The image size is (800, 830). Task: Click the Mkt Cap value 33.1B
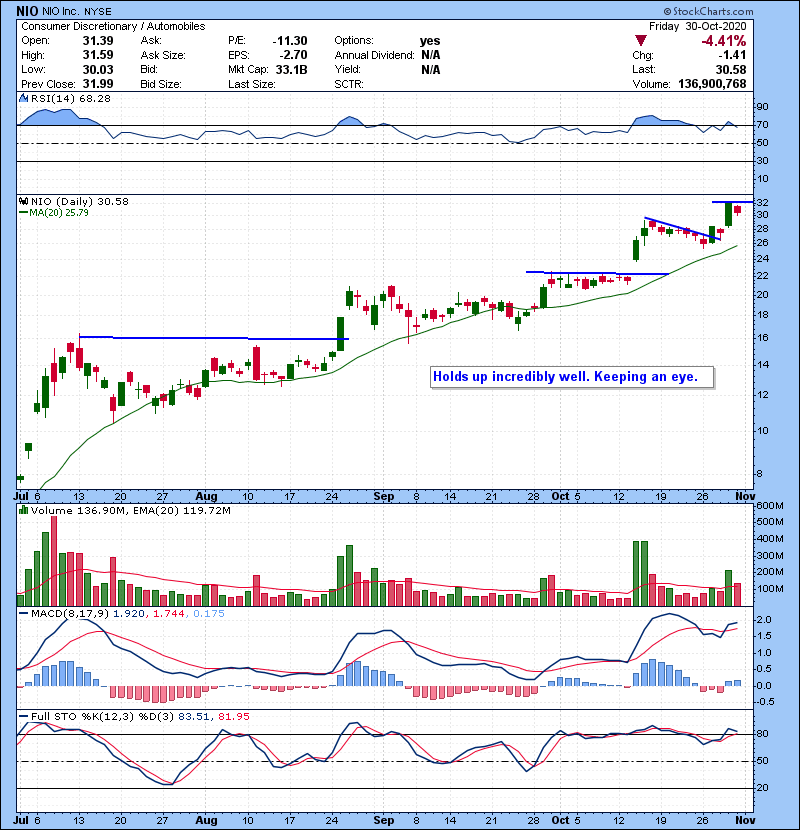pyautogui.click(x=291, y=69)
